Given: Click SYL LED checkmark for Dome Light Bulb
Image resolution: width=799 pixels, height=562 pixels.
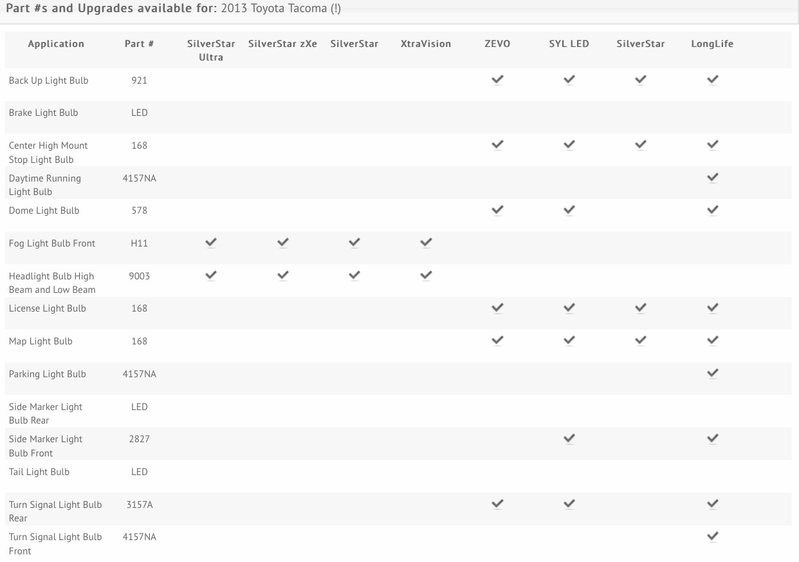Looking at the screenshot, I should tap(569, 210).
